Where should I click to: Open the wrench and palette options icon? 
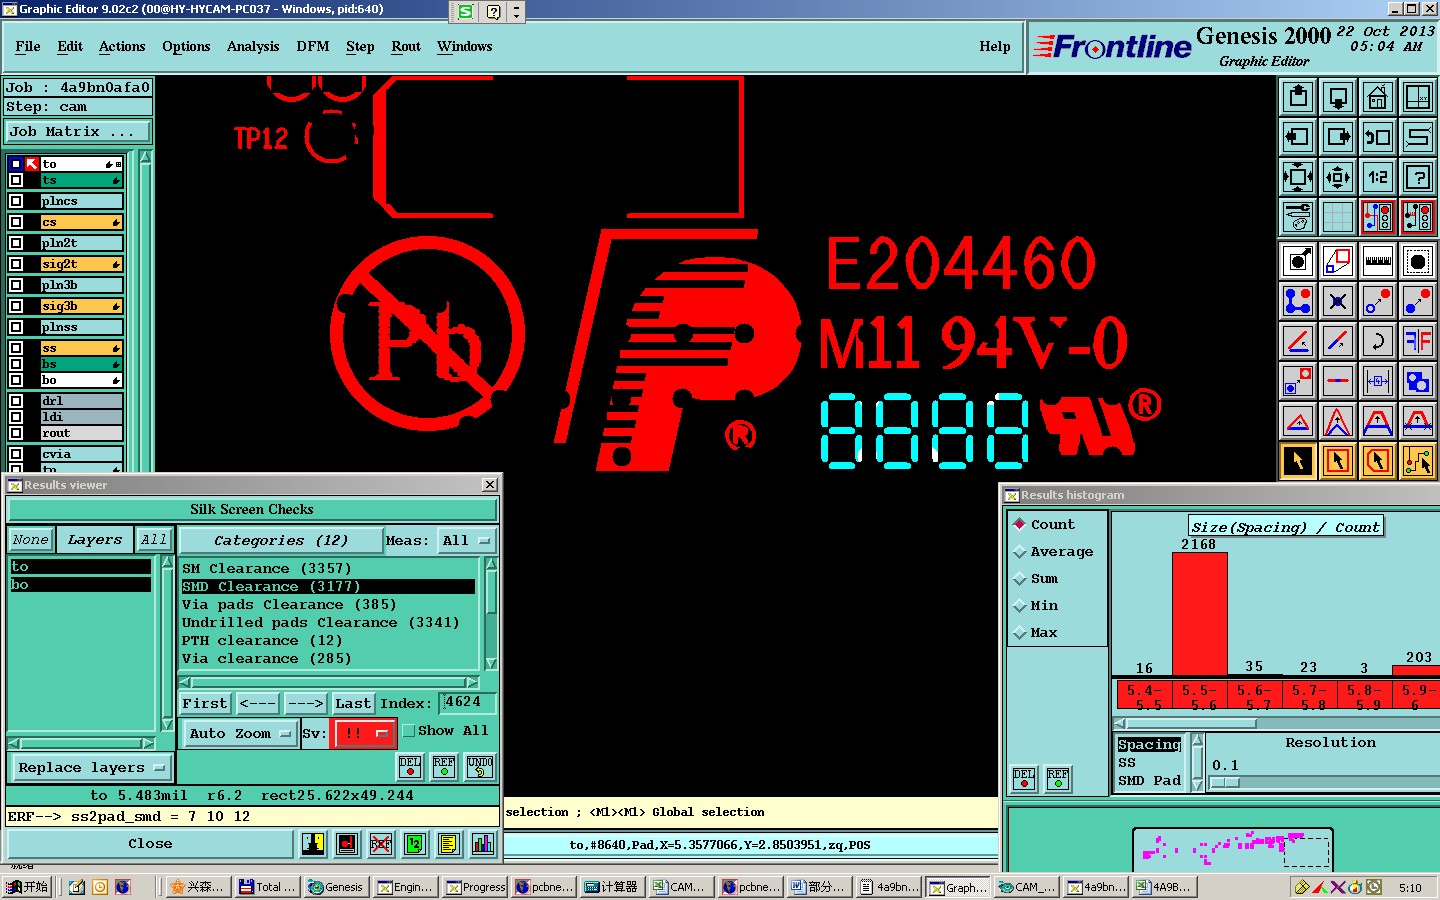pos(1298,217)
